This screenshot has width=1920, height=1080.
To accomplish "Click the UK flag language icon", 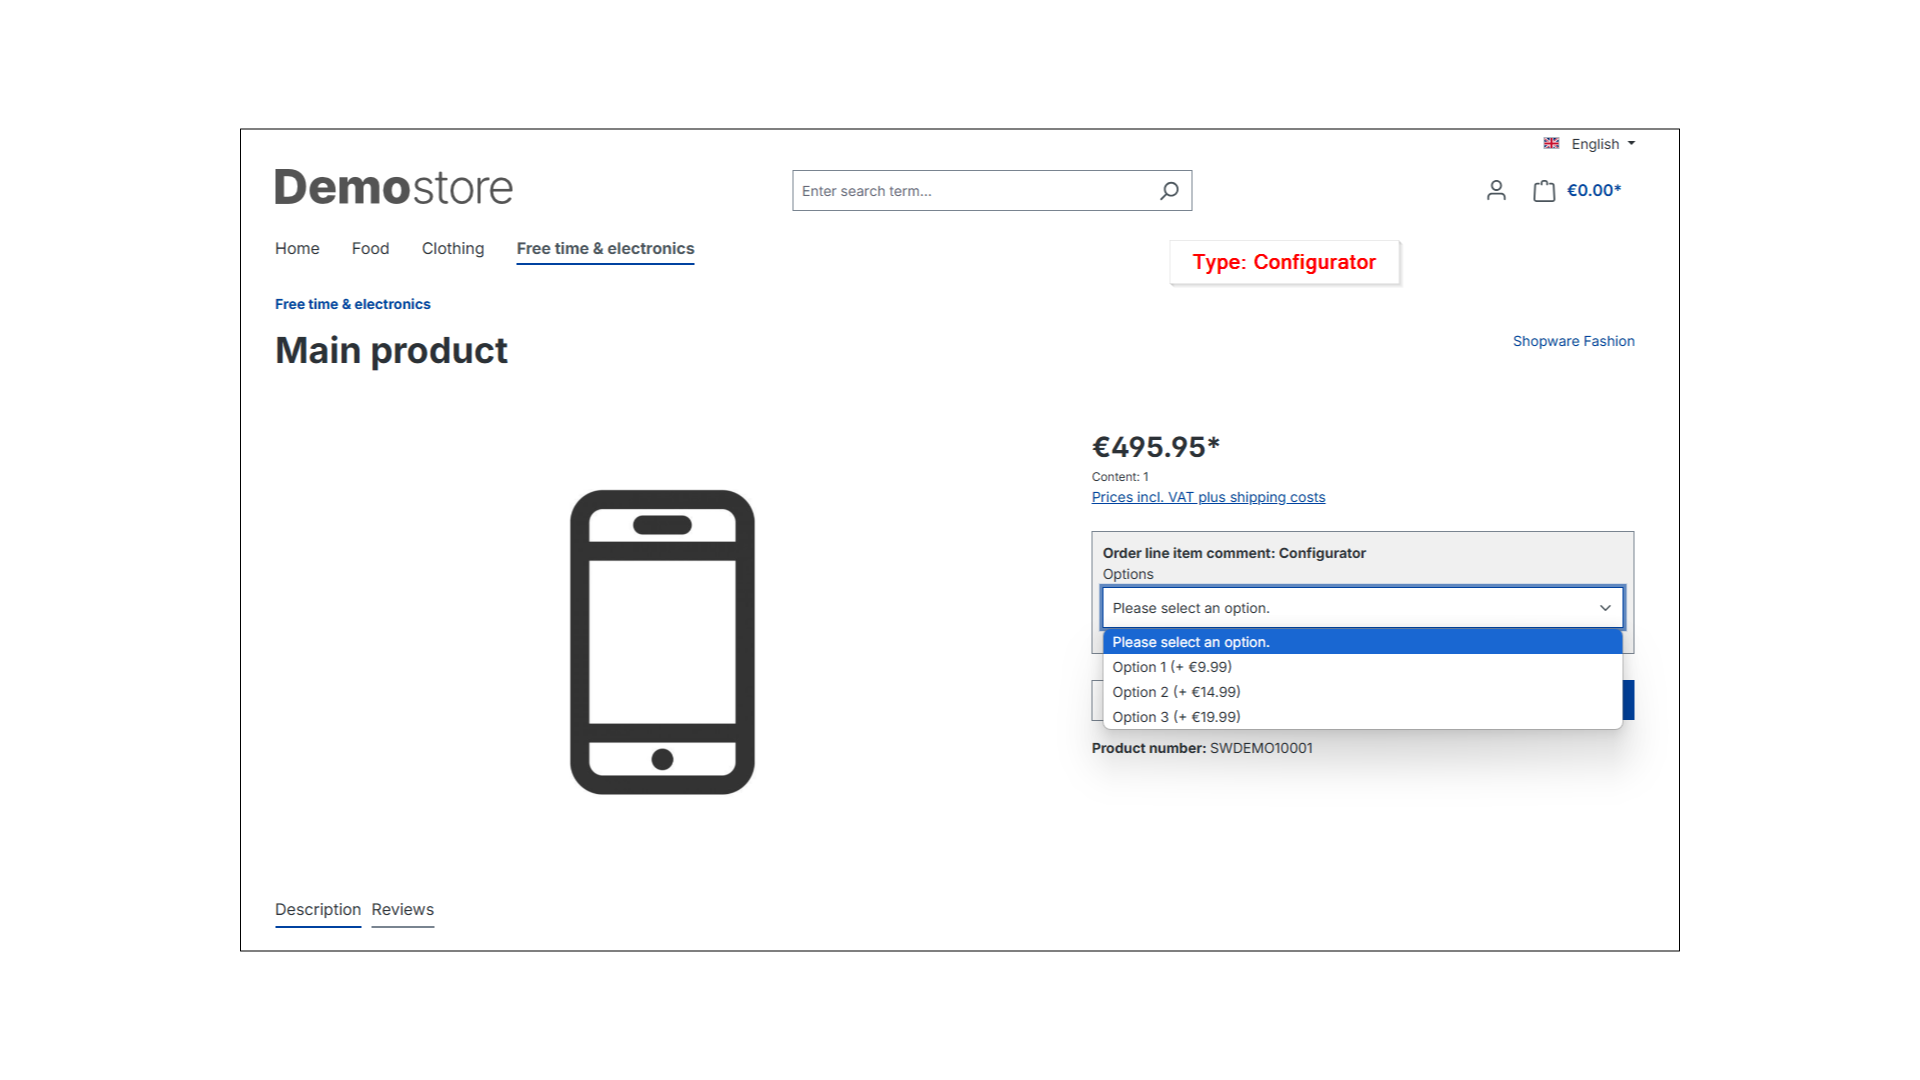I will pos(1551,144).
